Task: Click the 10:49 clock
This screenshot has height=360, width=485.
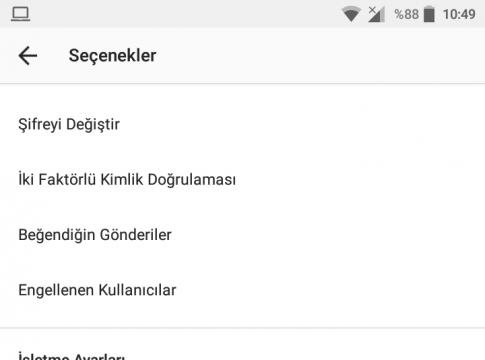Action: point(459,14)
